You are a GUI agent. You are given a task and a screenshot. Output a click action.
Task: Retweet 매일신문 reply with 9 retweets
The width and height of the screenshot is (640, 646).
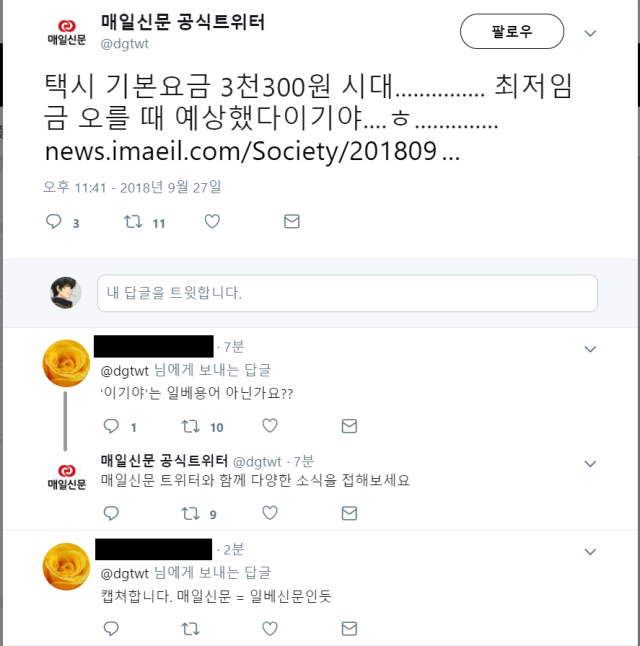[190, 513]
